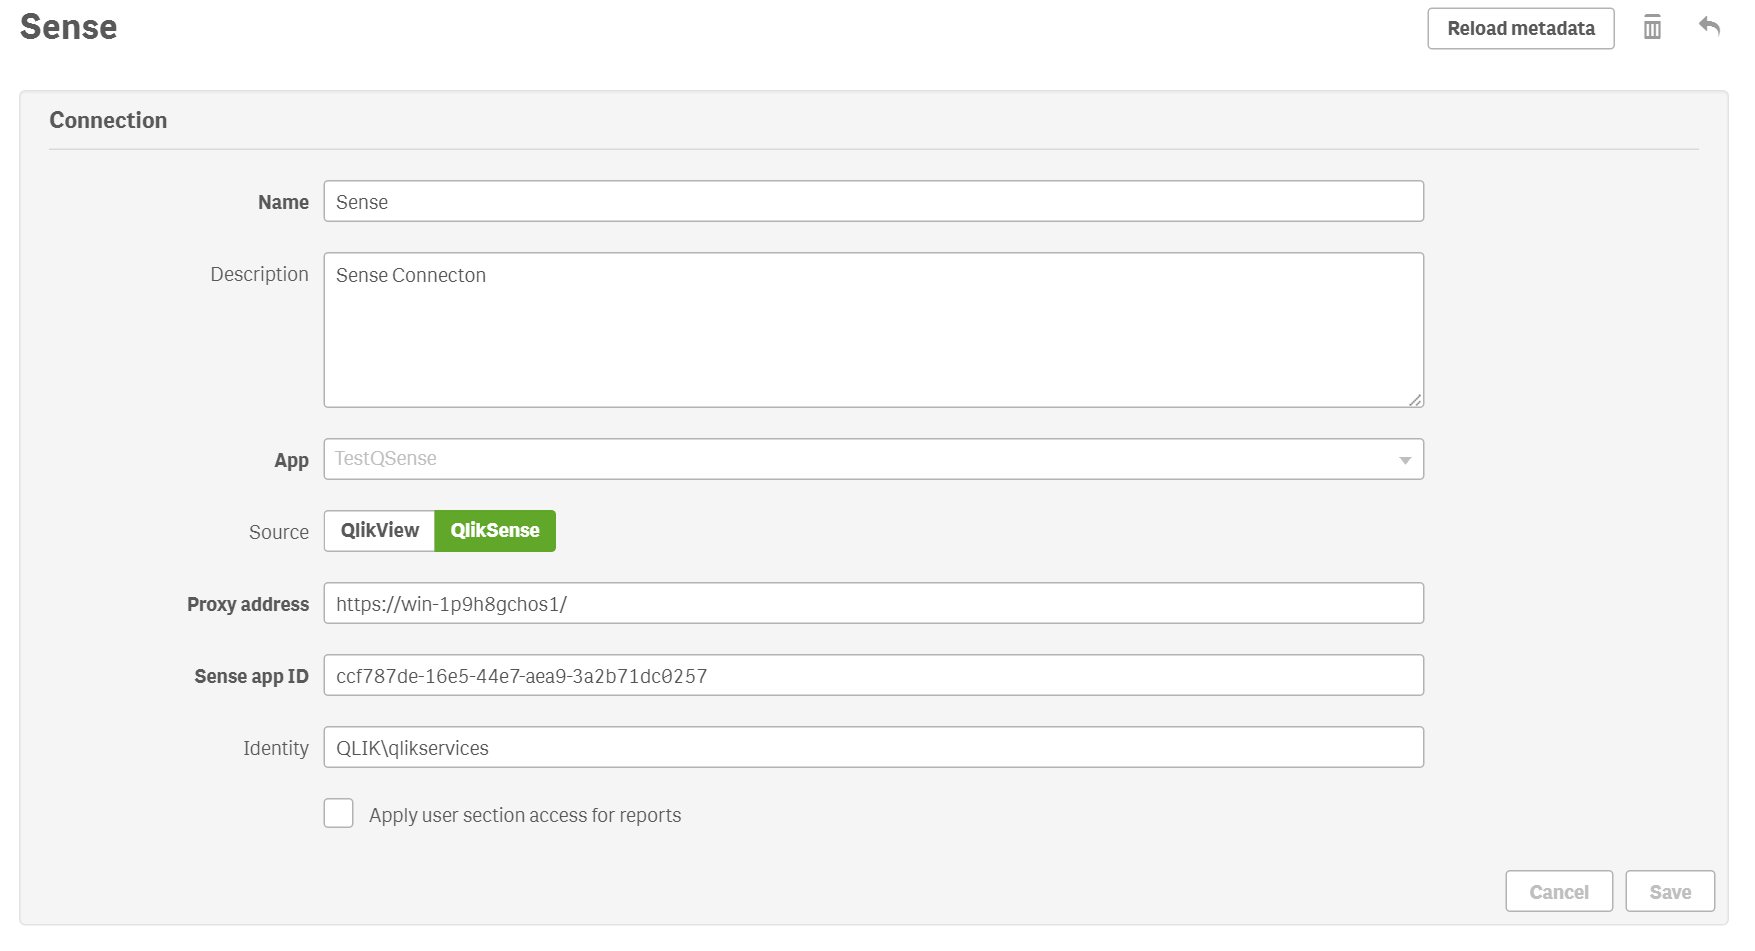Open the App dropdown showing TestQSense
This screenshot has height=951, width=1755.
873,459
